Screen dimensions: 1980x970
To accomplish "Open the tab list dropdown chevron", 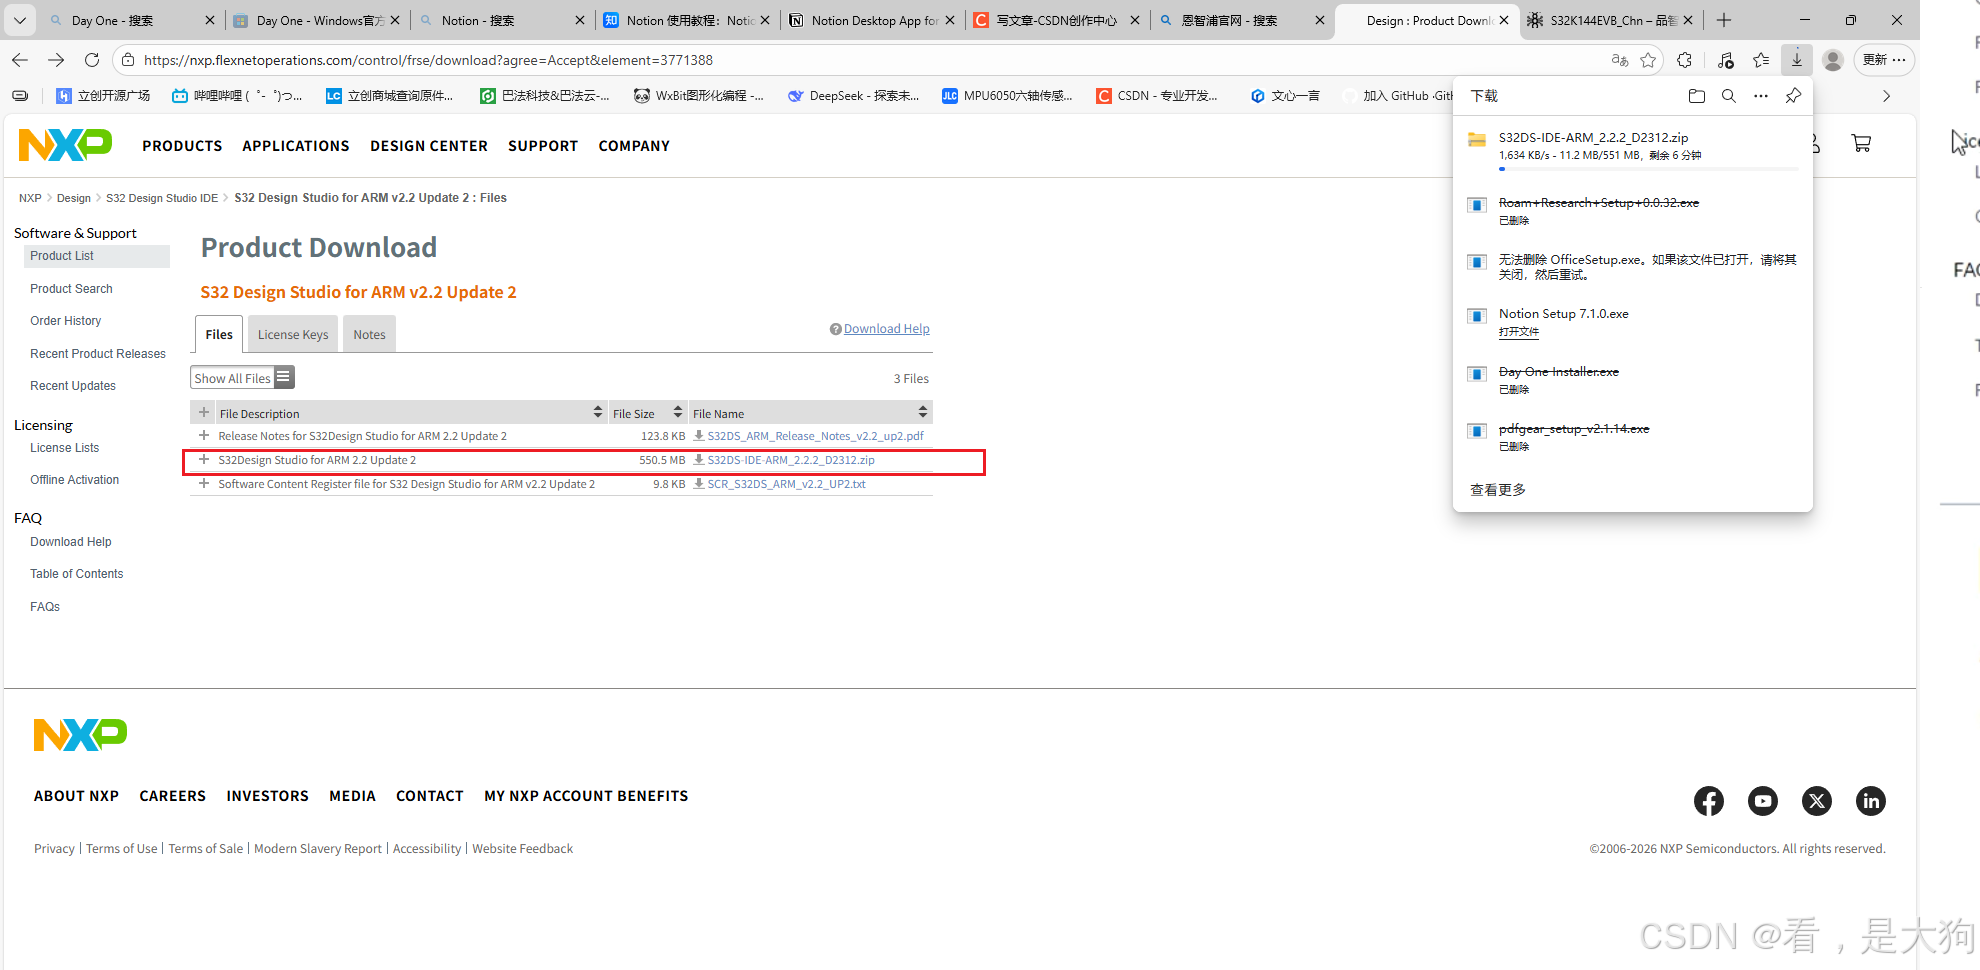I will point(20,20).
